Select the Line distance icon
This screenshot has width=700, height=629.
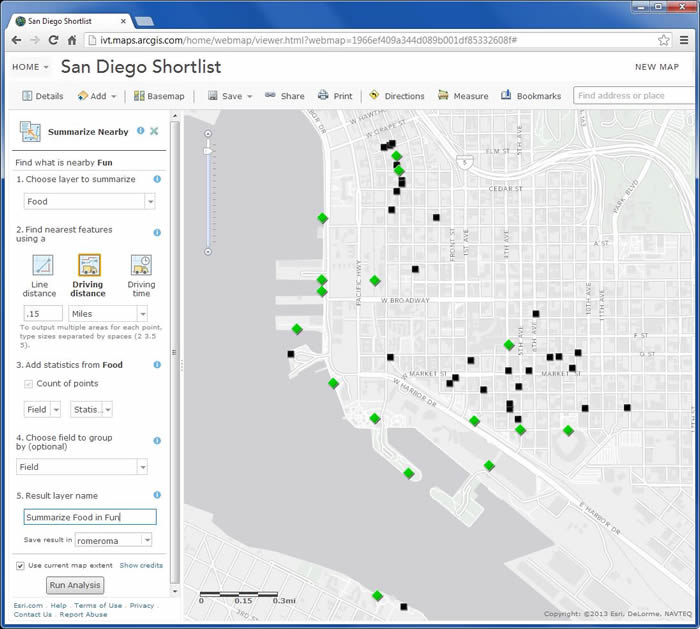coord(41,266)
